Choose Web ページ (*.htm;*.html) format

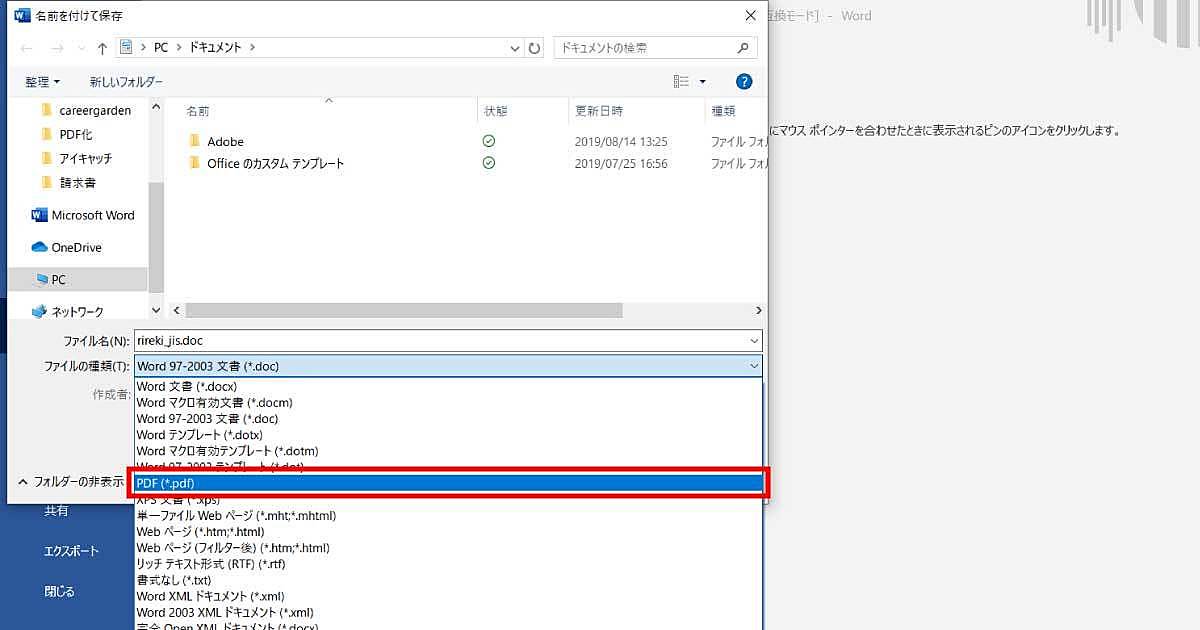[x=448, y=532]
